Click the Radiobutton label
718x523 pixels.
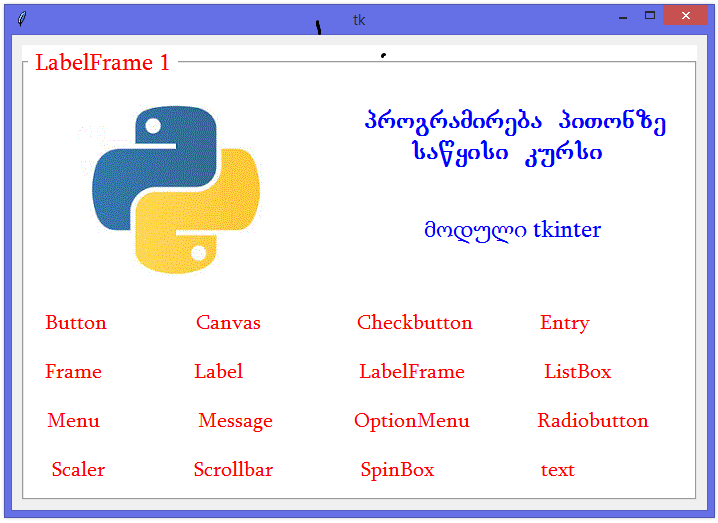pos(593,420)
